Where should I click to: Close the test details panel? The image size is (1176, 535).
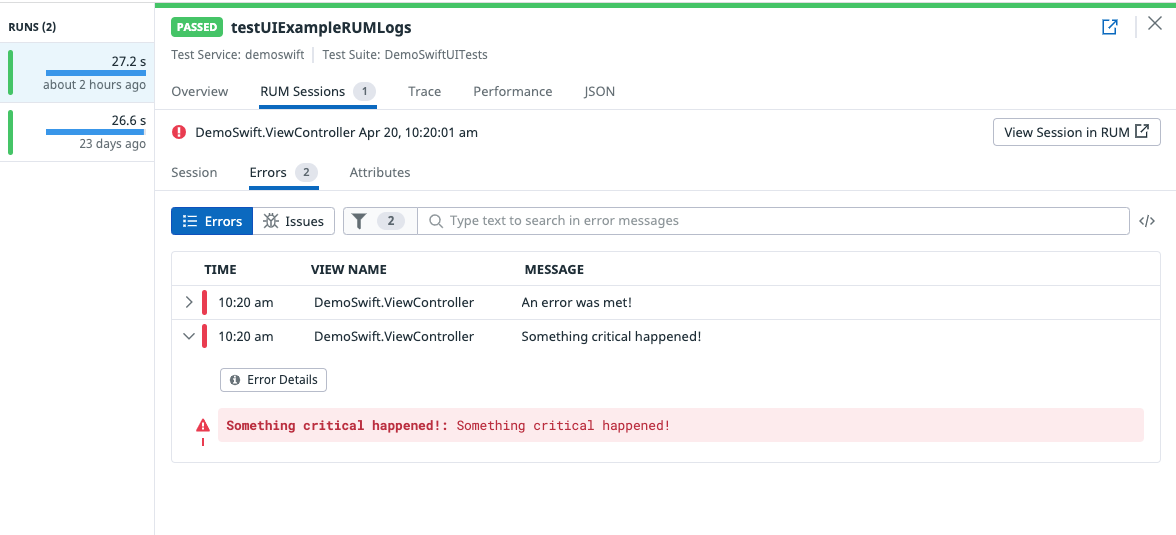point(1154,25)
